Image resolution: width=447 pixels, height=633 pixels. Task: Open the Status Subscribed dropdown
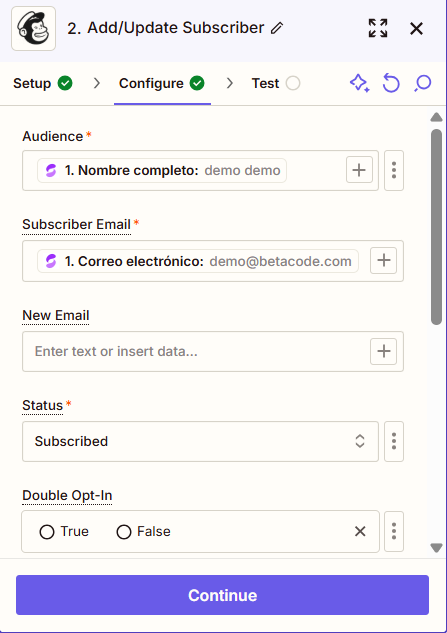pos(200,441)
